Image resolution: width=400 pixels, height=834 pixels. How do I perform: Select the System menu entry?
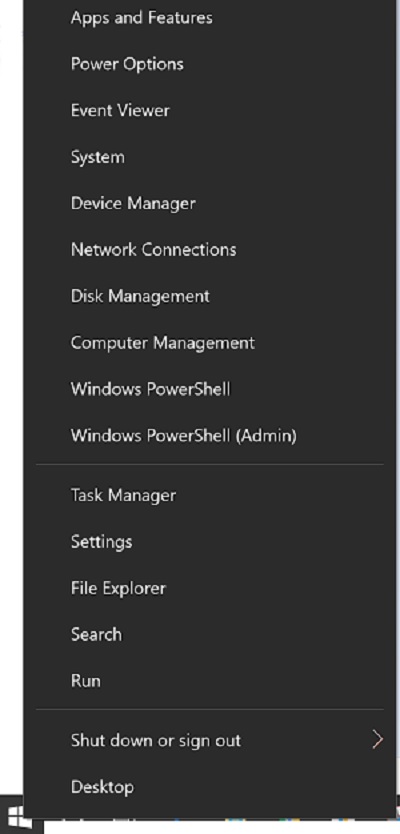pos(98,157)
